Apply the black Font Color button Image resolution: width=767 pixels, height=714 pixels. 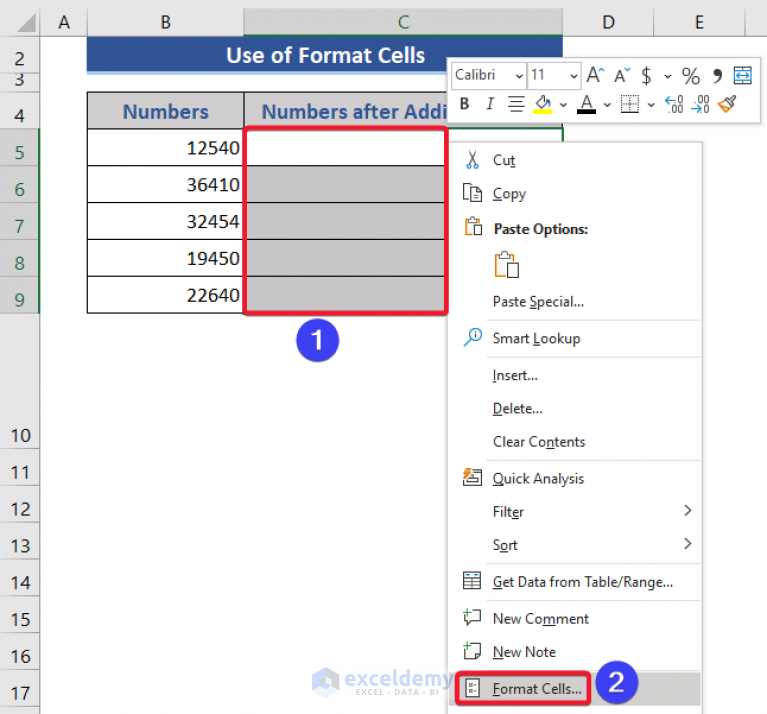click(x=587, y=104)
